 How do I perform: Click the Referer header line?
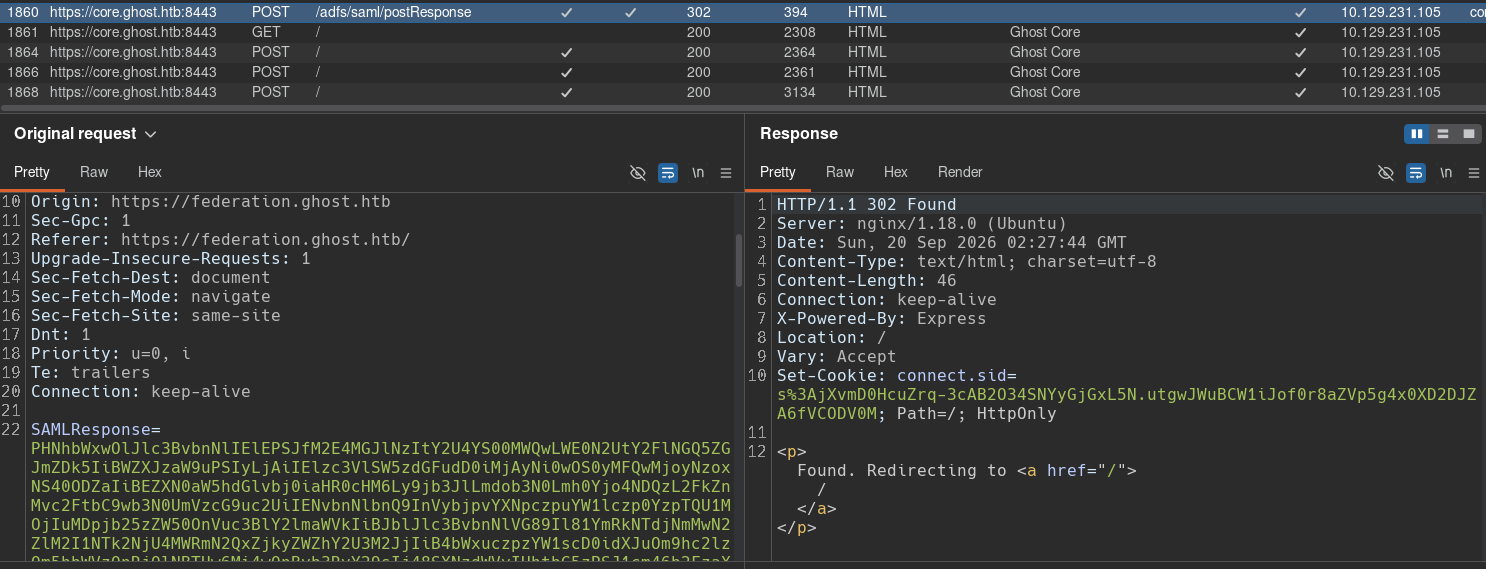(x=220, y=240)
